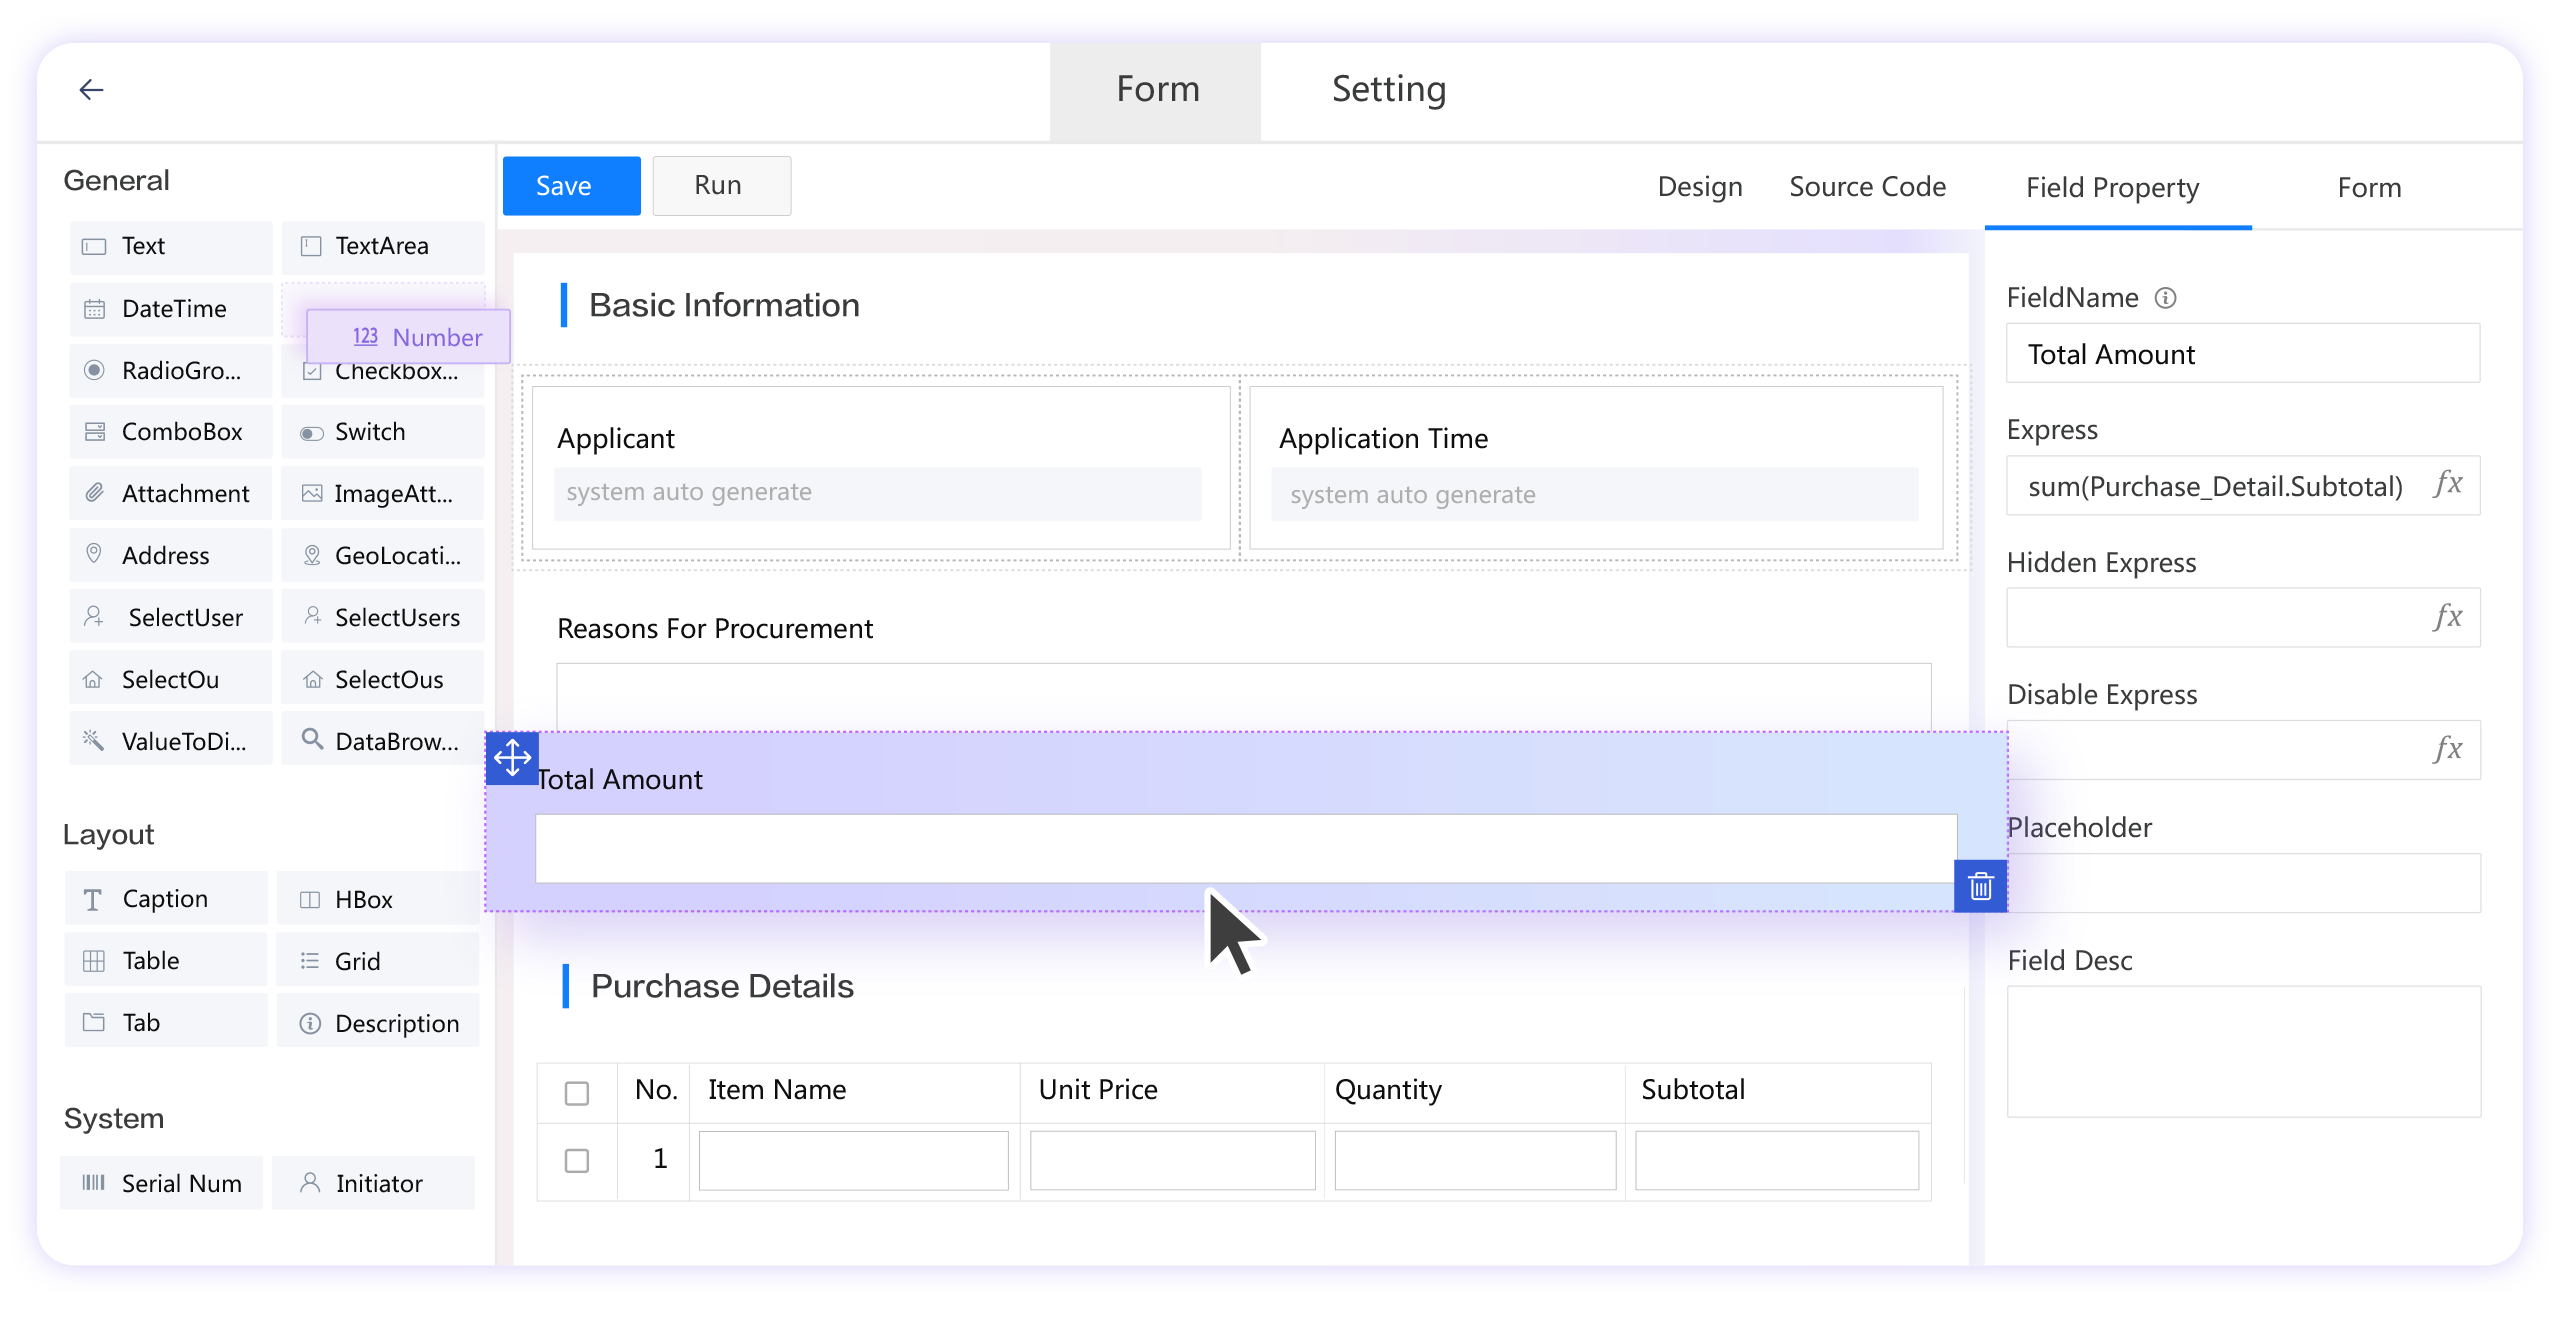Click the move handle on Total Amount field
2560x1322 pixels.
512,759
